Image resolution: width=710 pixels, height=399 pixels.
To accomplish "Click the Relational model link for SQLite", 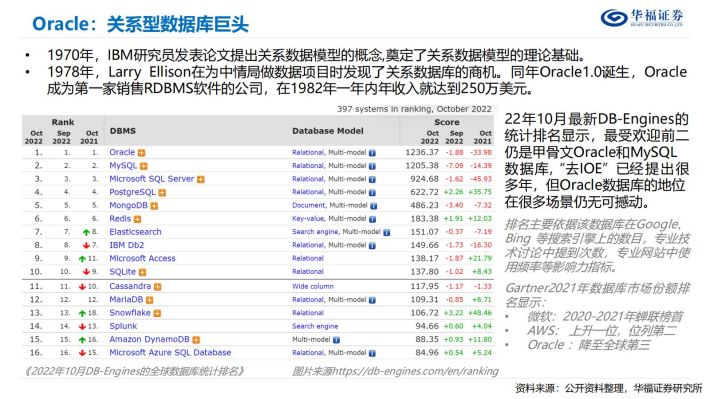I will 308,272.
